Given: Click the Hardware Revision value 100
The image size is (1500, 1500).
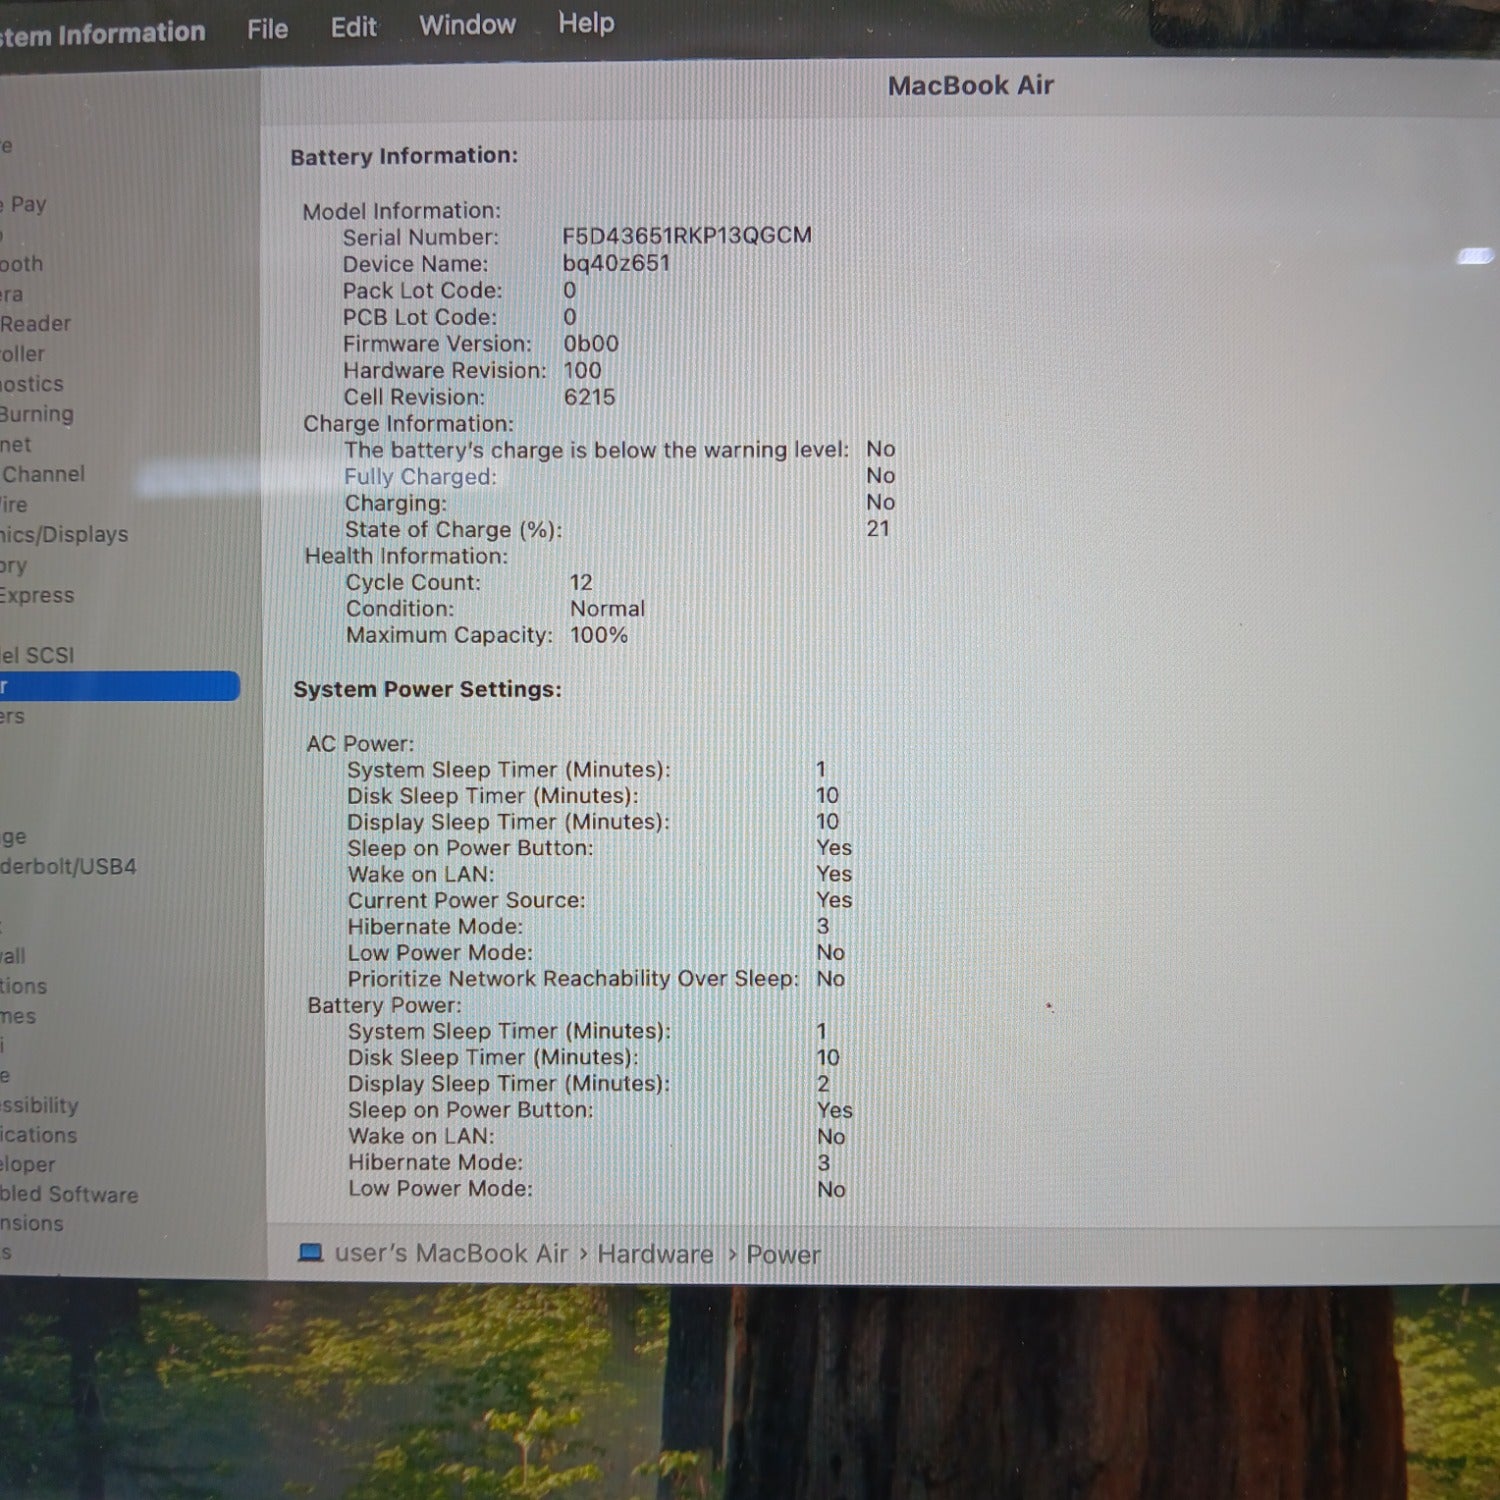Looking at the screenshot, I should click(x=582, y=370).
